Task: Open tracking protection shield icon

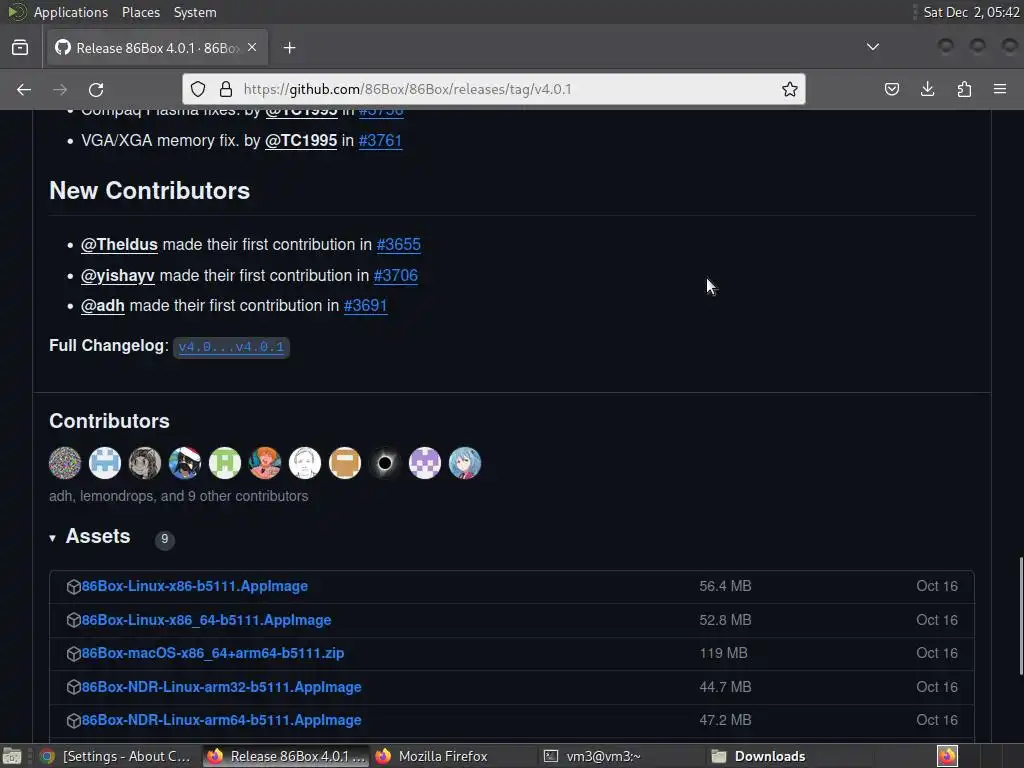Action: pos(198,89)
